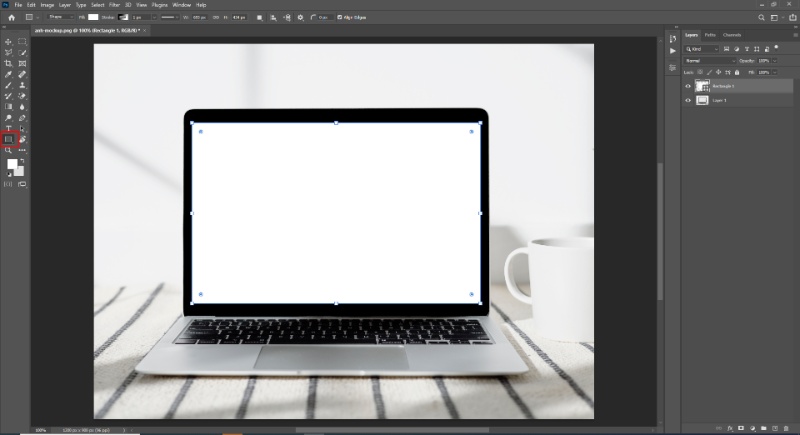Select the Eraser tool
Image resolution: width=800 pixels, height=435 pixels.
[22, 96]
